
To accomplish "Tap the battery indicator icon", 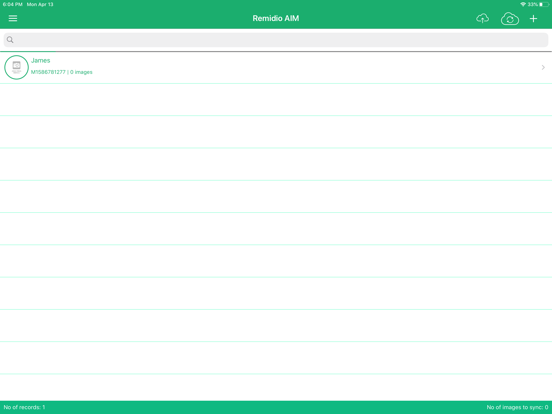I will 544,4.
